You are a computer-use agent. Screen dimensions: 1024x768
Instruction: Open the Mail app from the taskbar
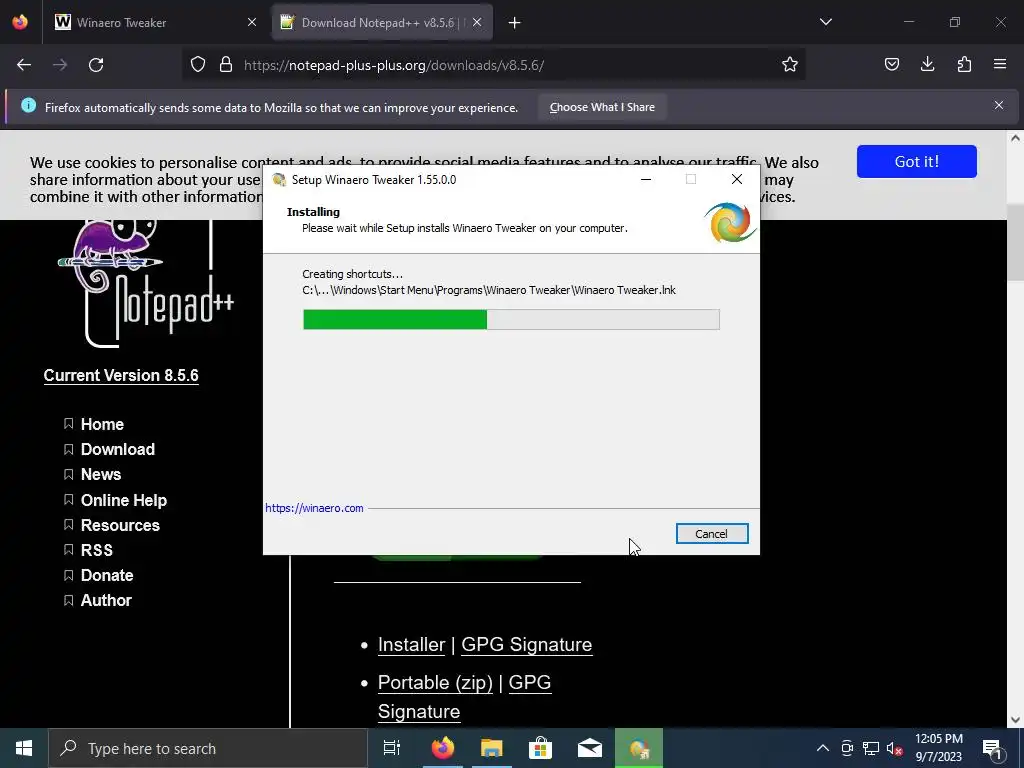[x=590, y=748]
